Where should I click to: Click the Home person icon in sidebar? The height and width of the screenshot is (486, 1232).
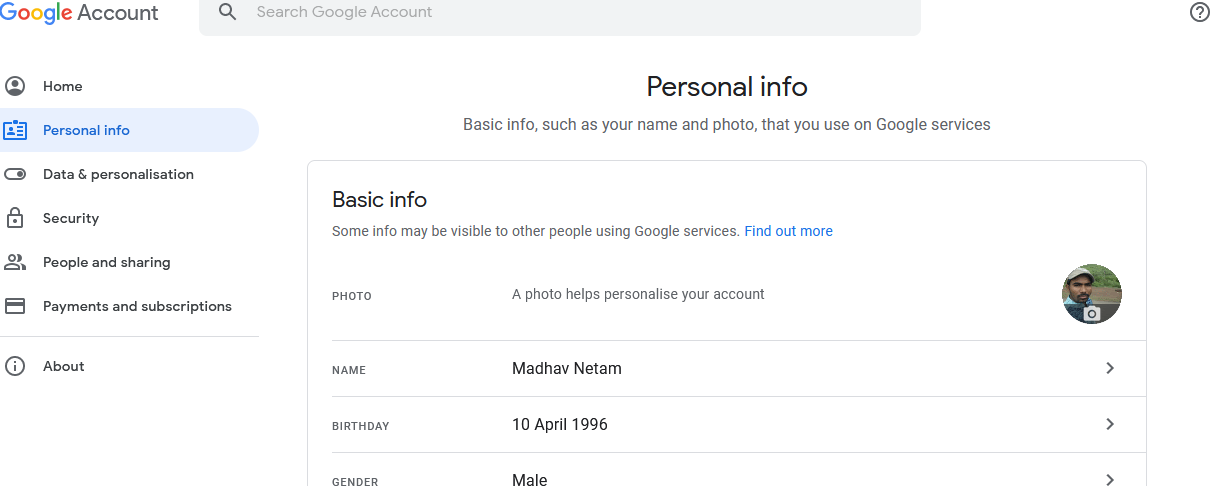pyautogui.click(x=15, y=86)
